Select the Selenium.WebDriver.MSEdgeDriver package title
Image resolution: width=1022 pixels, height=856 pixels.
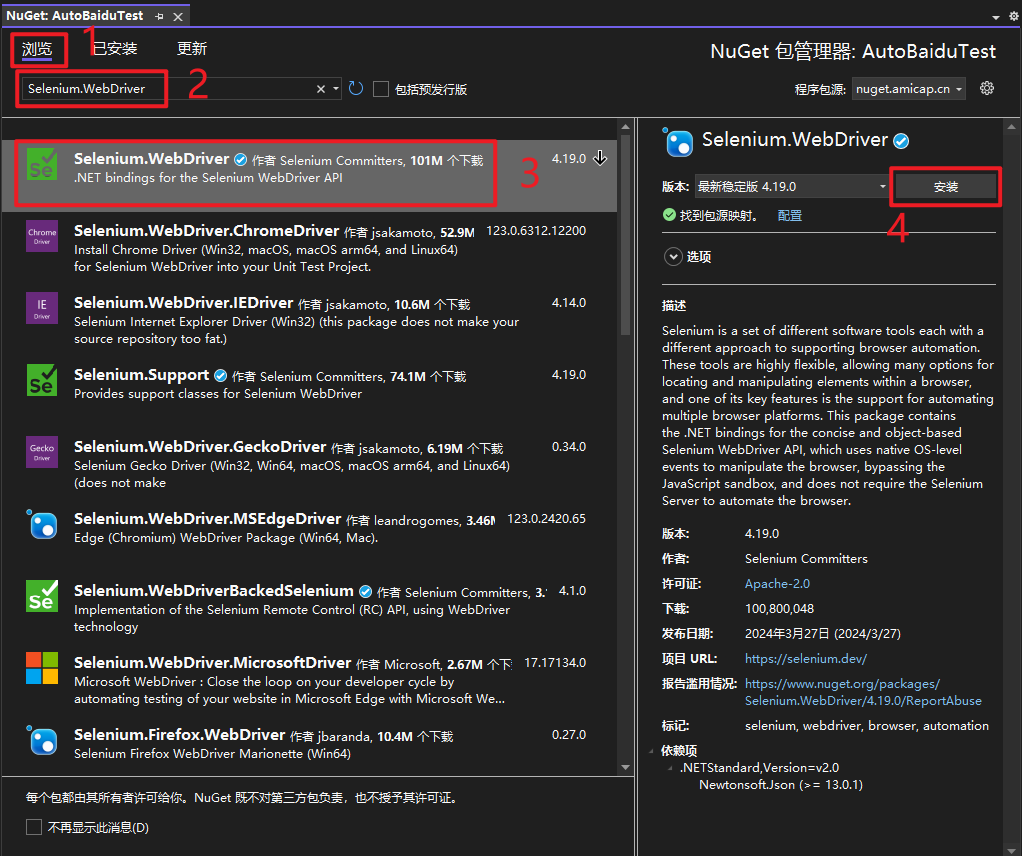(x=208, y=519)
